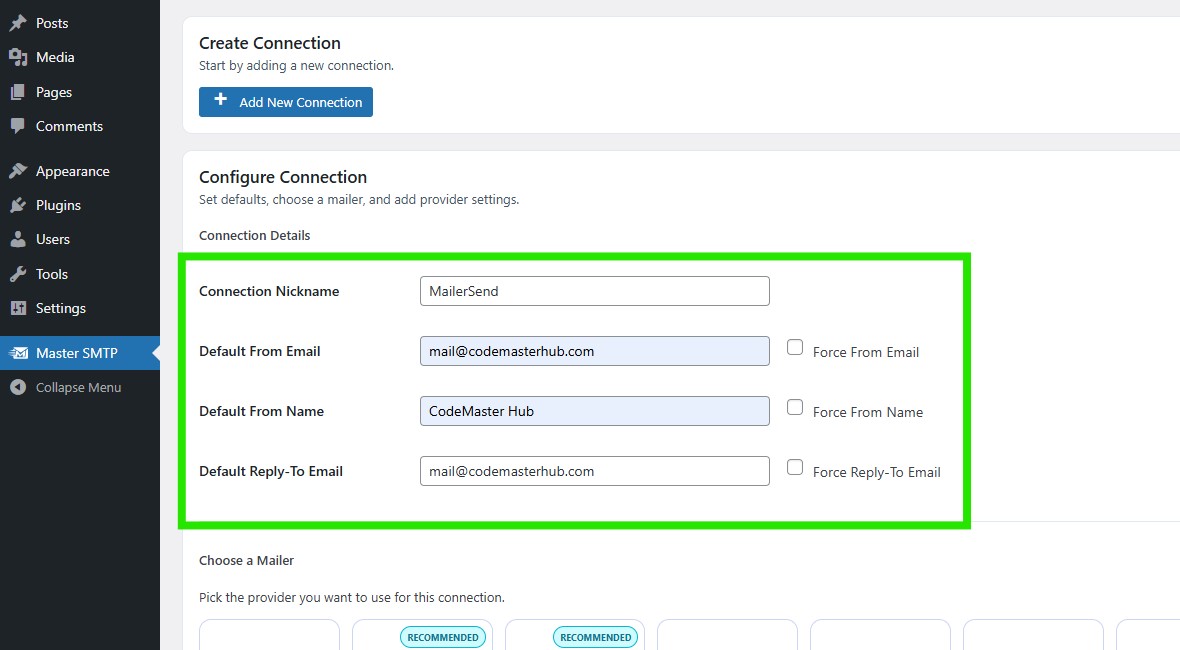Click the Default Reply-To Email input
Screen dimensions: 1180x650
coord(594,471)
